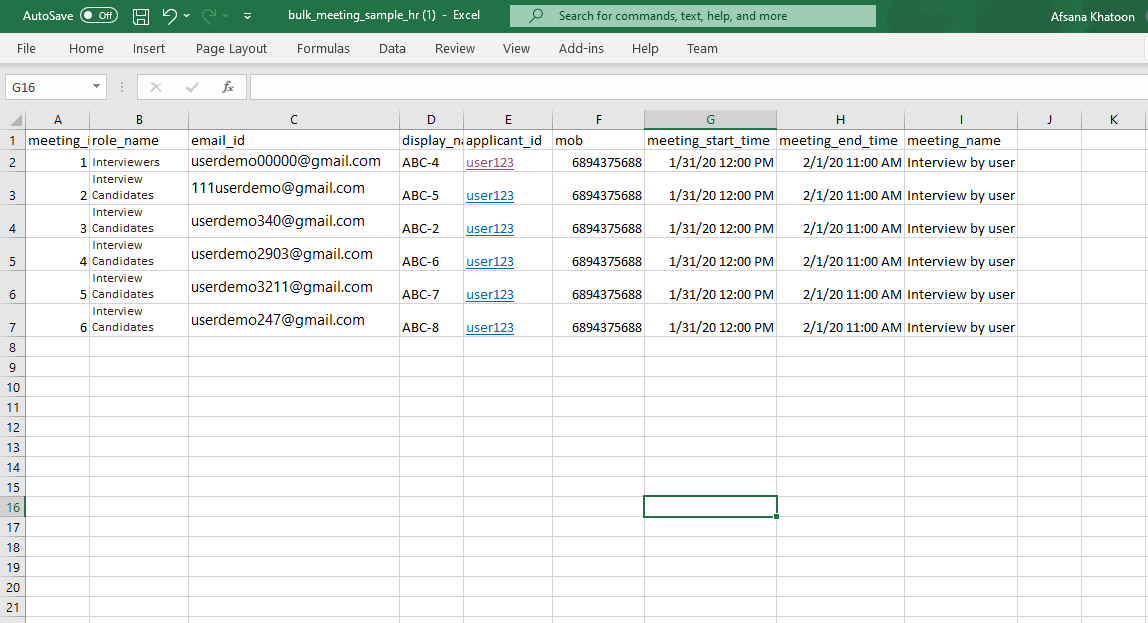Select column G header
This screenshot has width=1148, height=623.
tap(710, 119)
